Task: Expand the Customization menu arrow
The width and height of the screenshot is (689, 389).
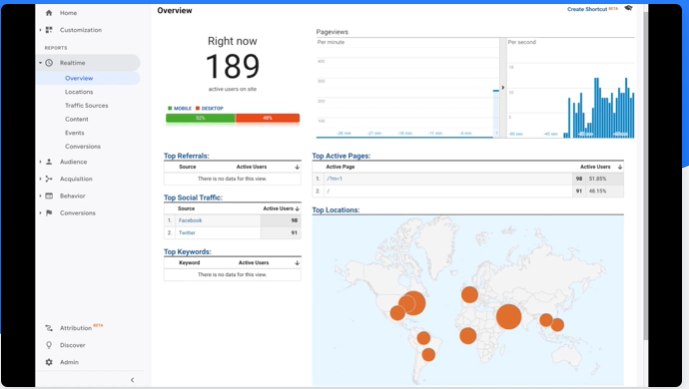Action: pos(40,30)
